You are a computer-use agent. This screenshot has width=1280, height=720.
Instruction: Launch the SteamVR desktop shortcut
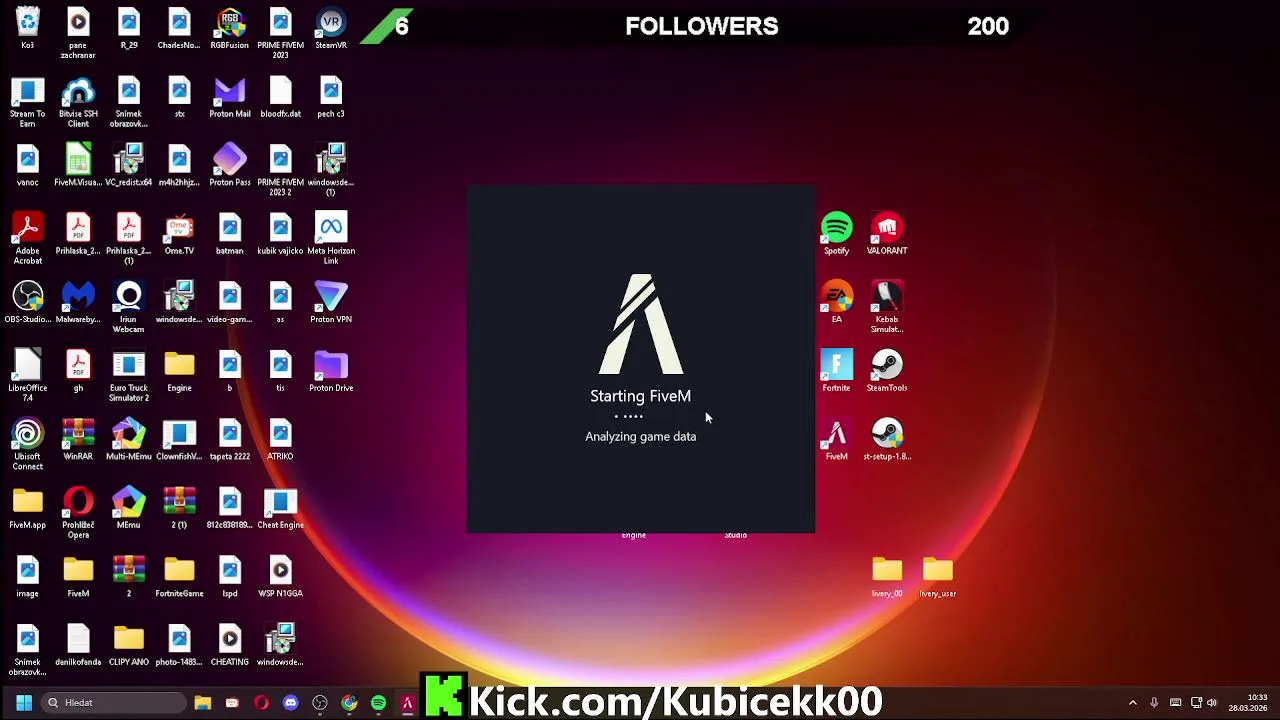[x=331, y=28]
